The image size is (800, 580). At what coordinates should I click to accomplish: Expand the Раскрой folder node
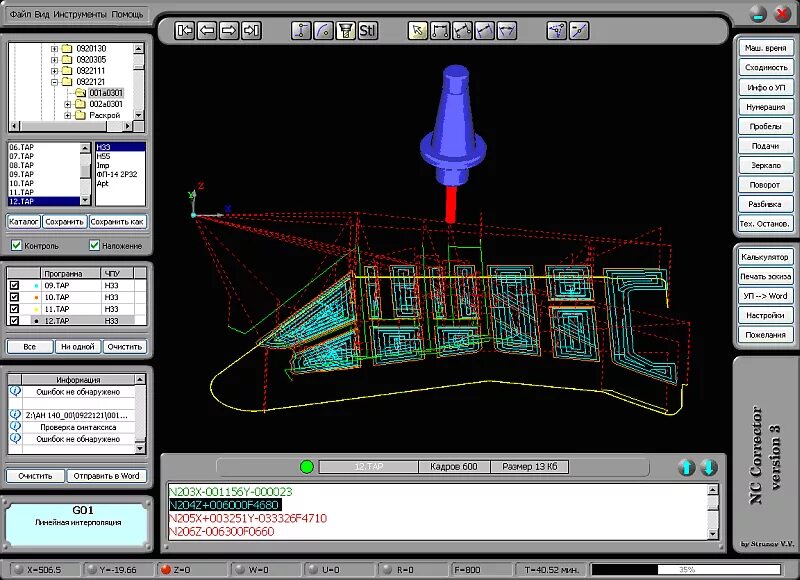pyautogui.click(x=67, y=115)
